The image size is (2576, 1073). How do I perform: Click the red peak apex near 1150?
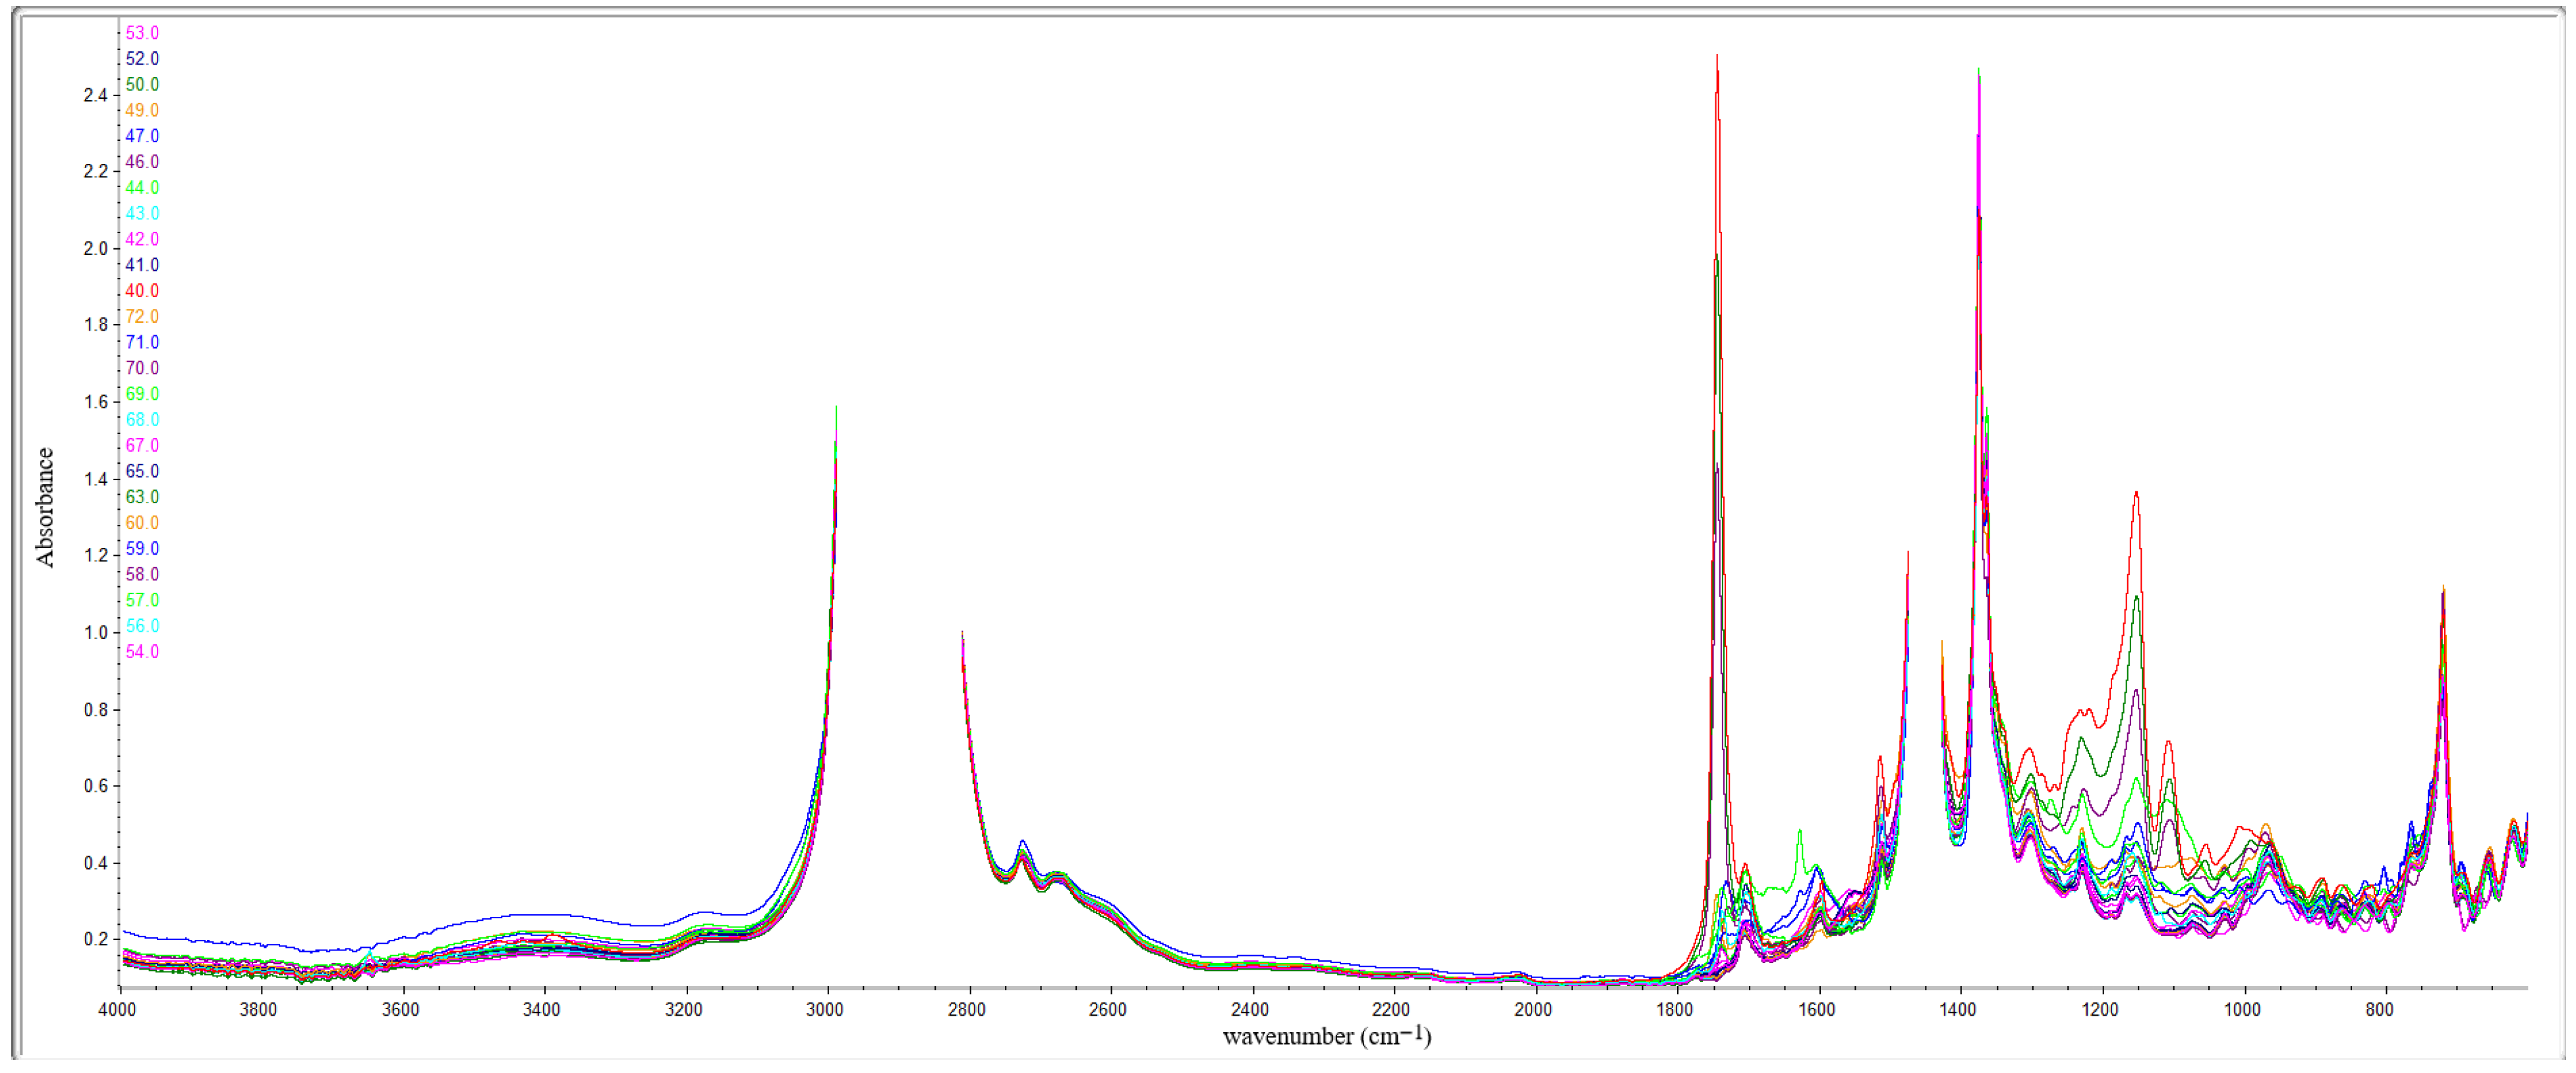2136,493
